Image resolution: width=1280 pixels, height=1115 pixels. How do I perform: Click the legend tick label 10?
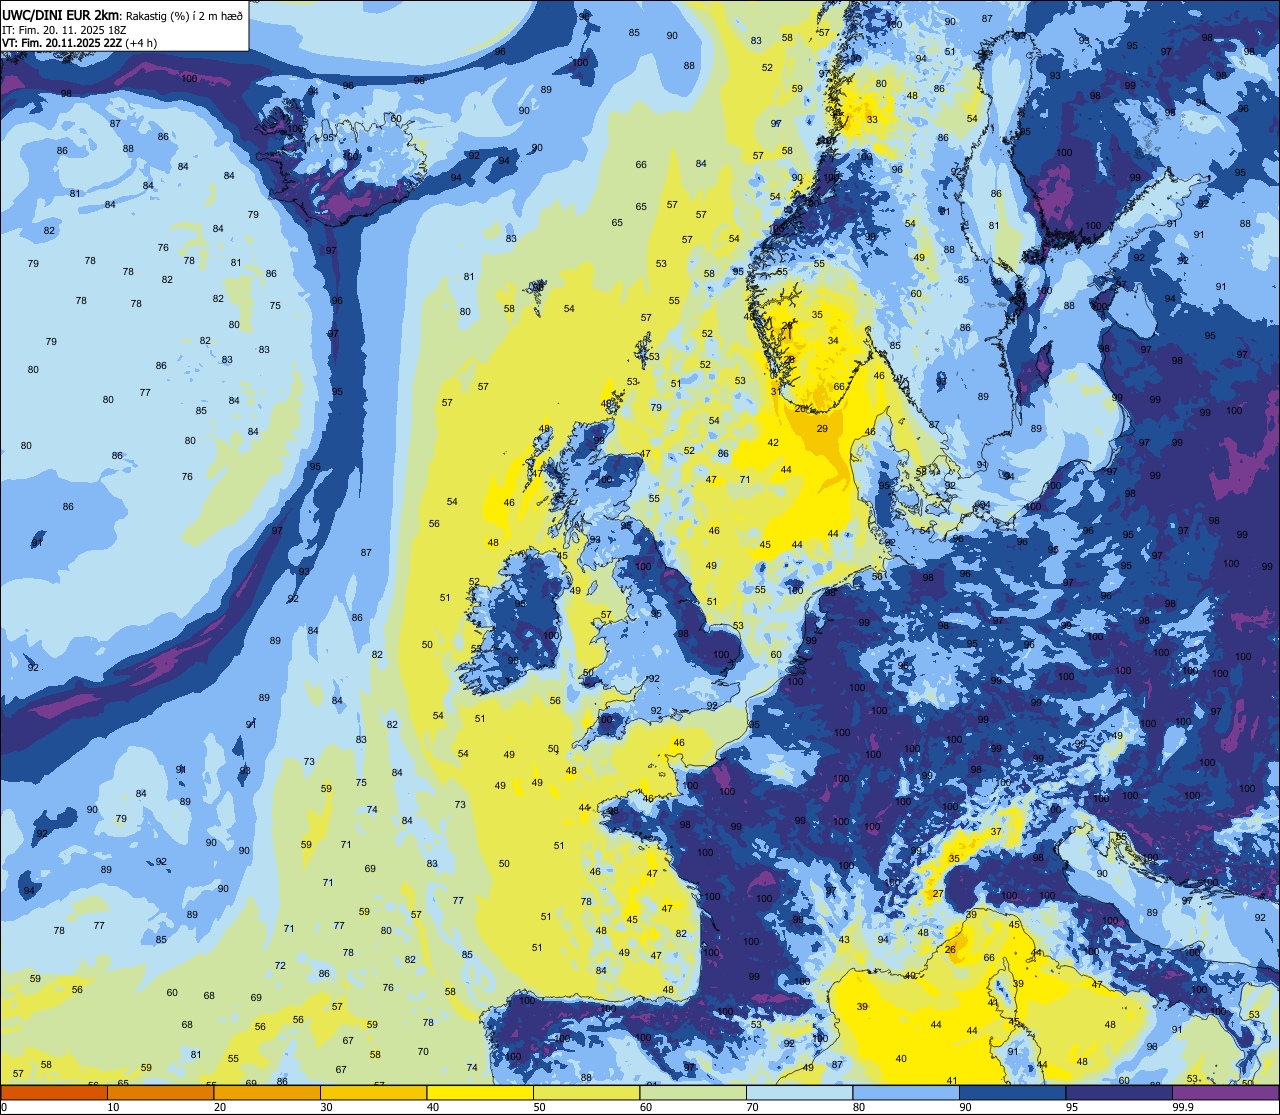click(x=113, y=1107)
